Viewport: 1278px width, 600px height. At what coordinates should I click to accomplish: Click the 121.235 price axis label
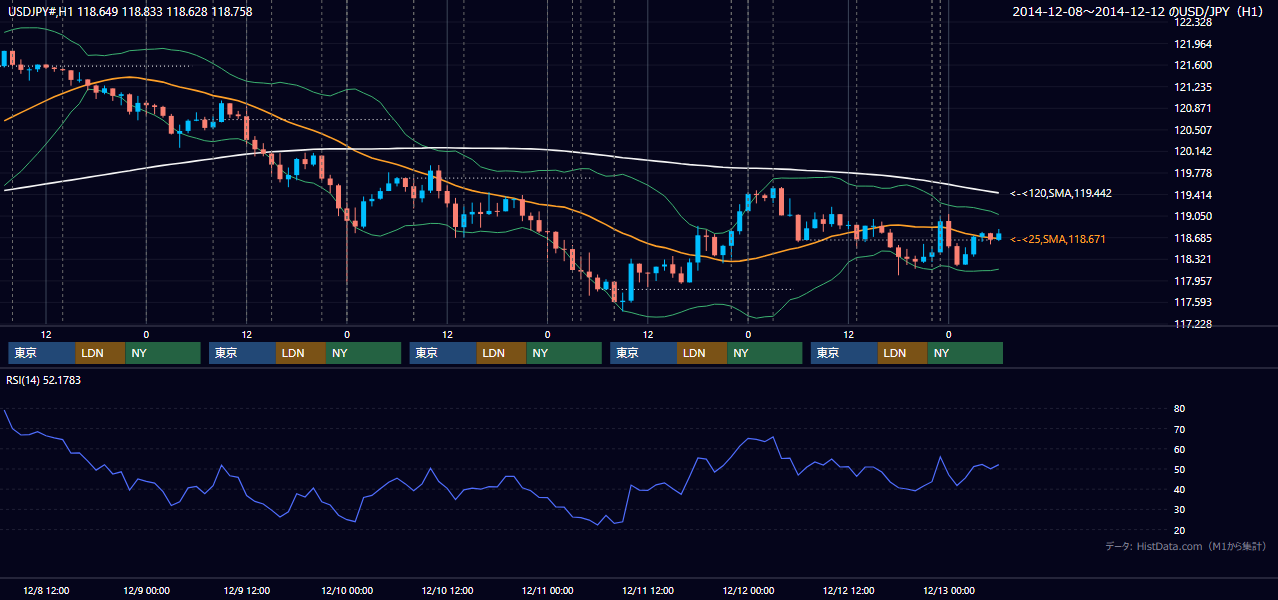click(x=1193, y=87)
